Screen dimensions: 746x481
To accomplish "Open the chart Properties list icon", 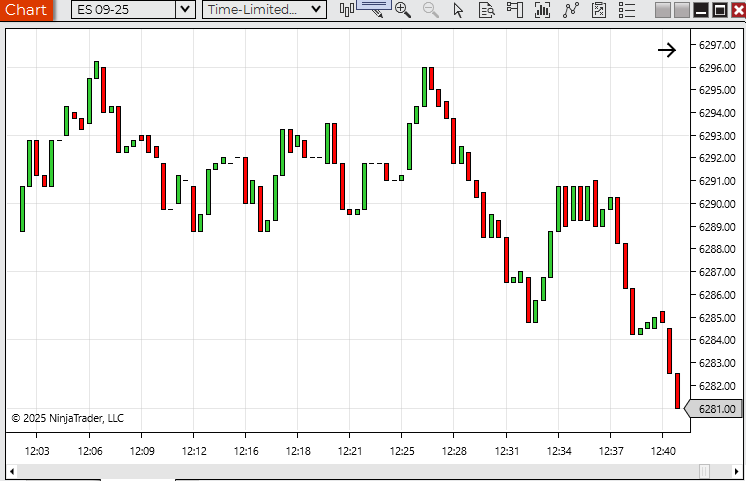I will pos(627,10).
